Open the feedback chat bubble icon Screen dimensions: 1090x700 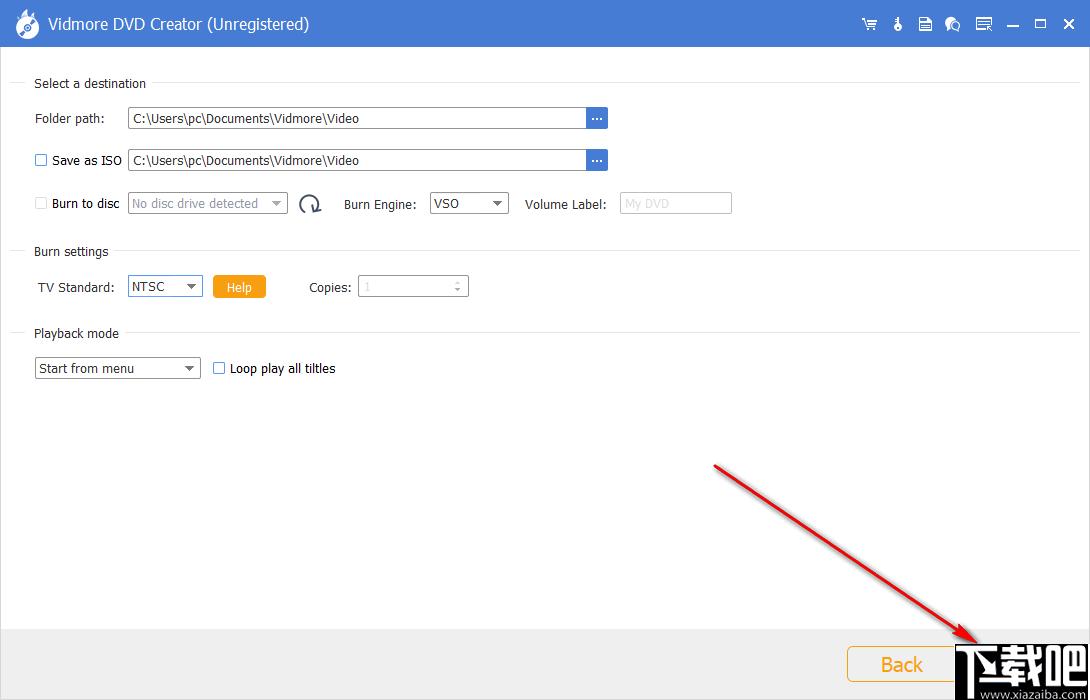click(952, 24)
